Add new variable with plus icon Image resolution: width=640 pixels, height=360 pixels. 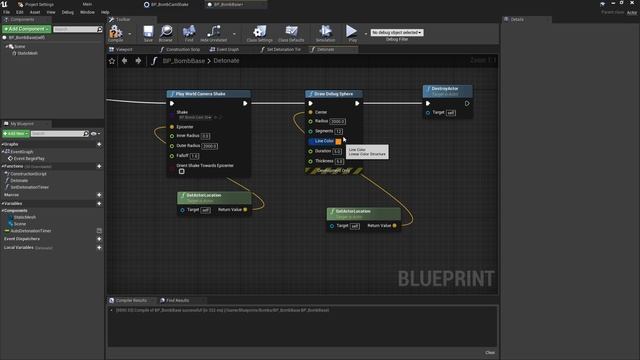click(99, 204)
